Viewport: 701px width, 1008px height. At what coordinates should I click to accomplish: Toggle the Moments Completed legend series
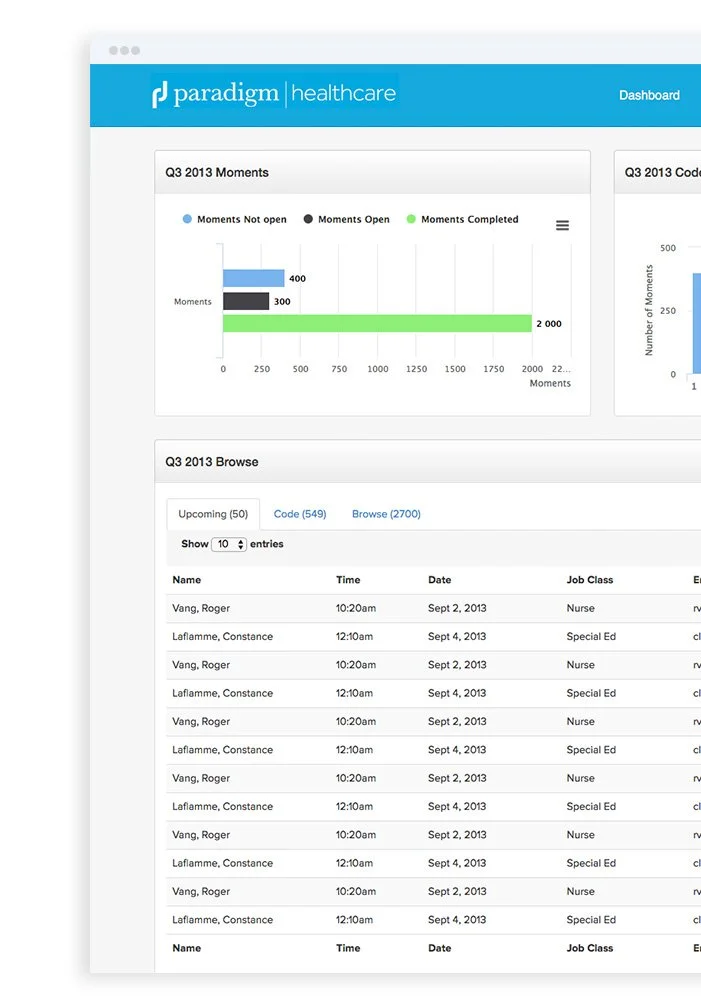click(x=462, y=219)
